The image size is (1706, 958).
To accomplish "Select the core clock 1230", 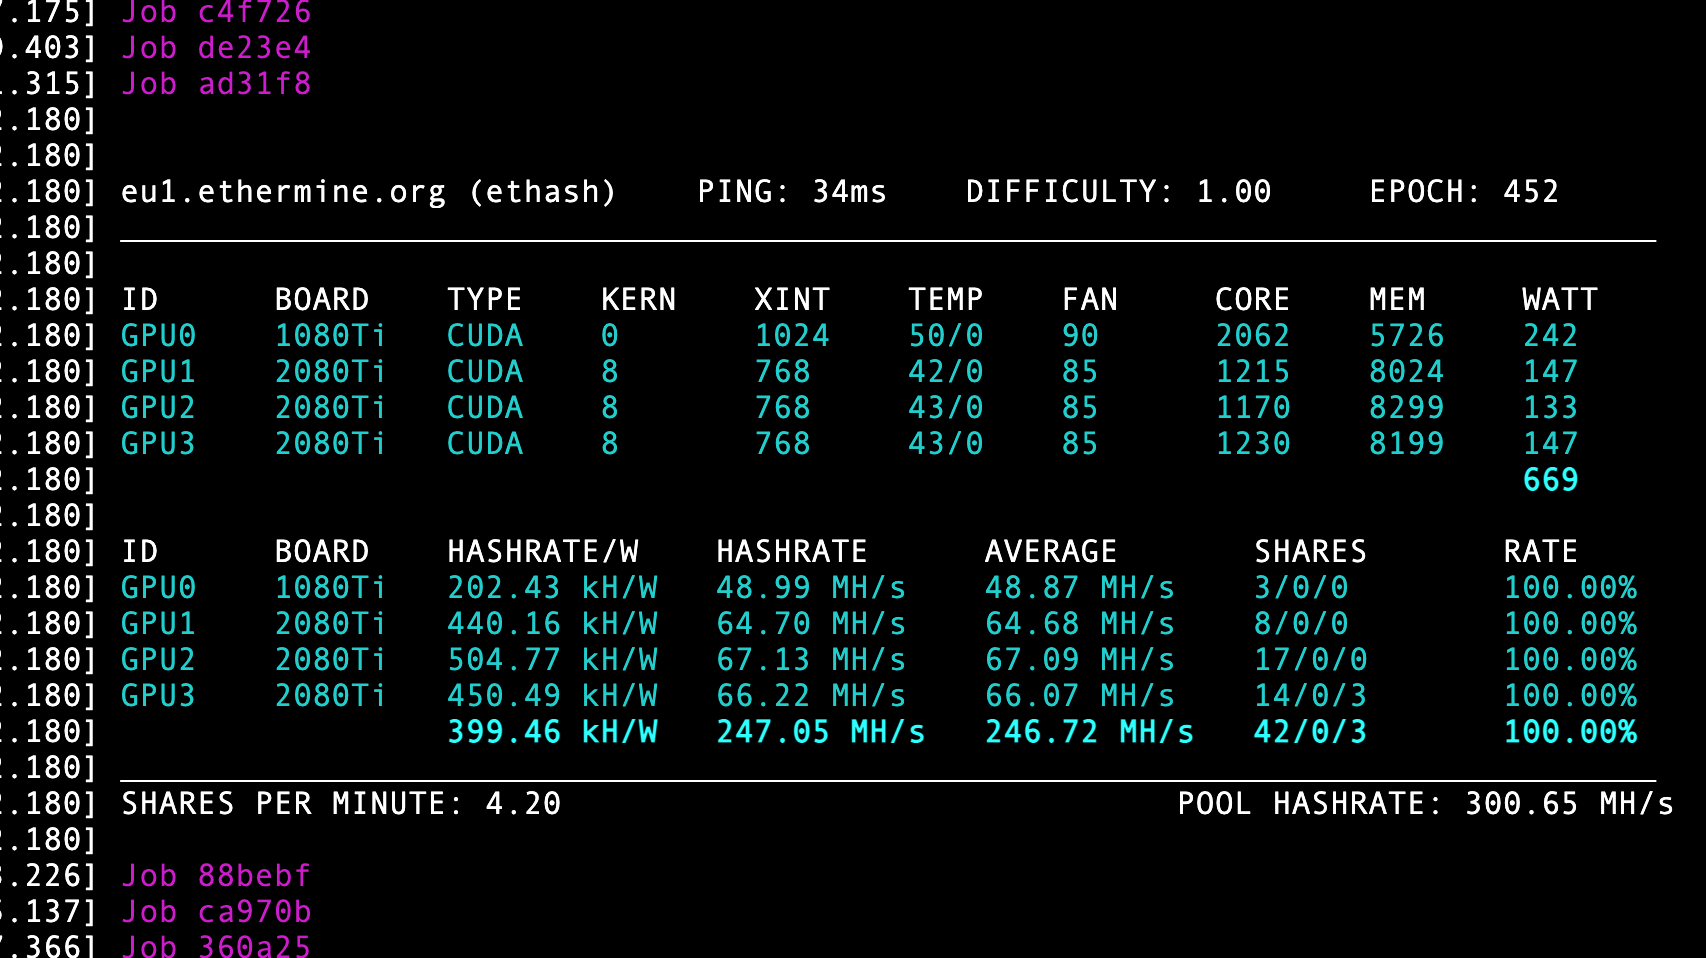I will [x=1253, y=444].
